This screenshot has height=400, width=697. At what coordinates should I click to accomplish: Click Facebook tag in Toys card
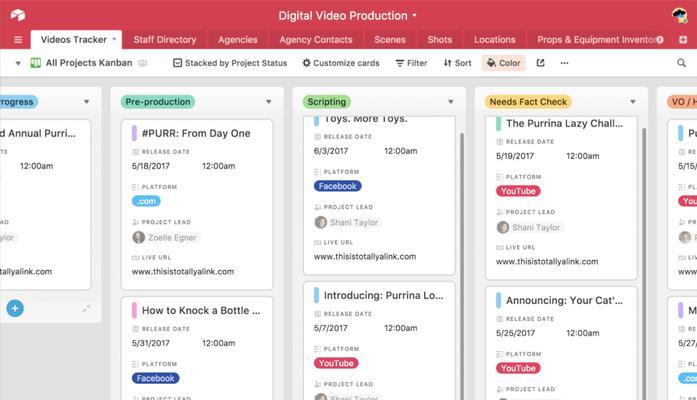[337, 186]
